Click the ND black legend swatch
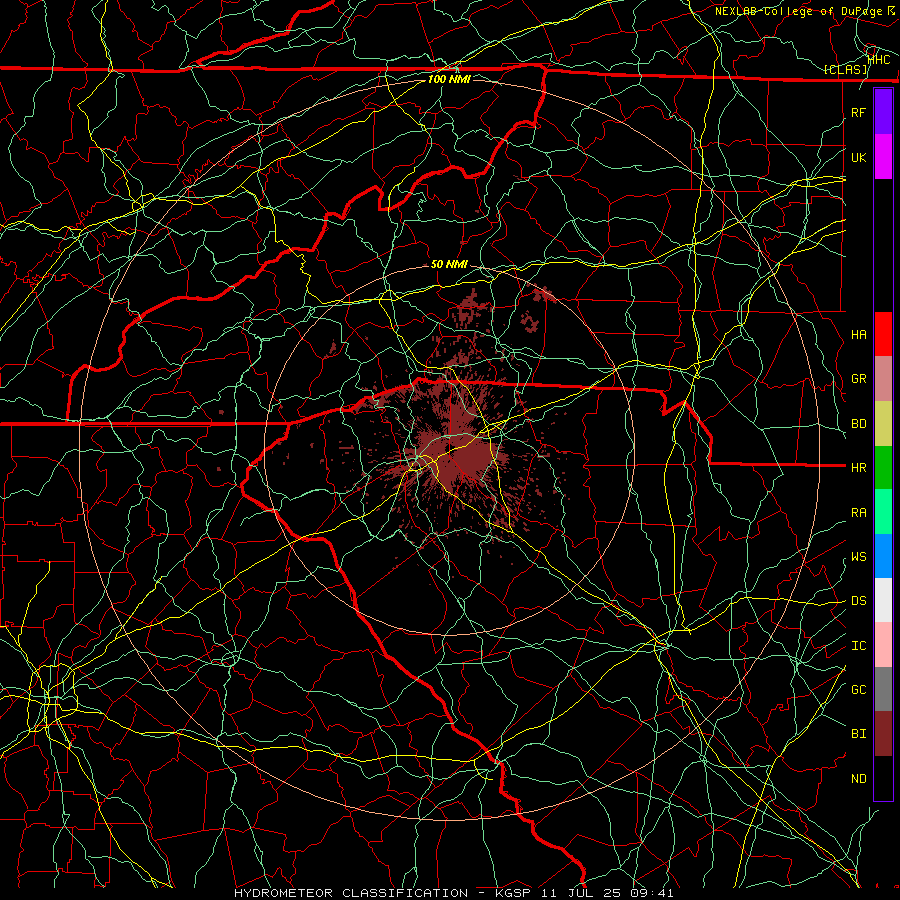This screenshot has width=900, height=900. click(x=883, y=778)
